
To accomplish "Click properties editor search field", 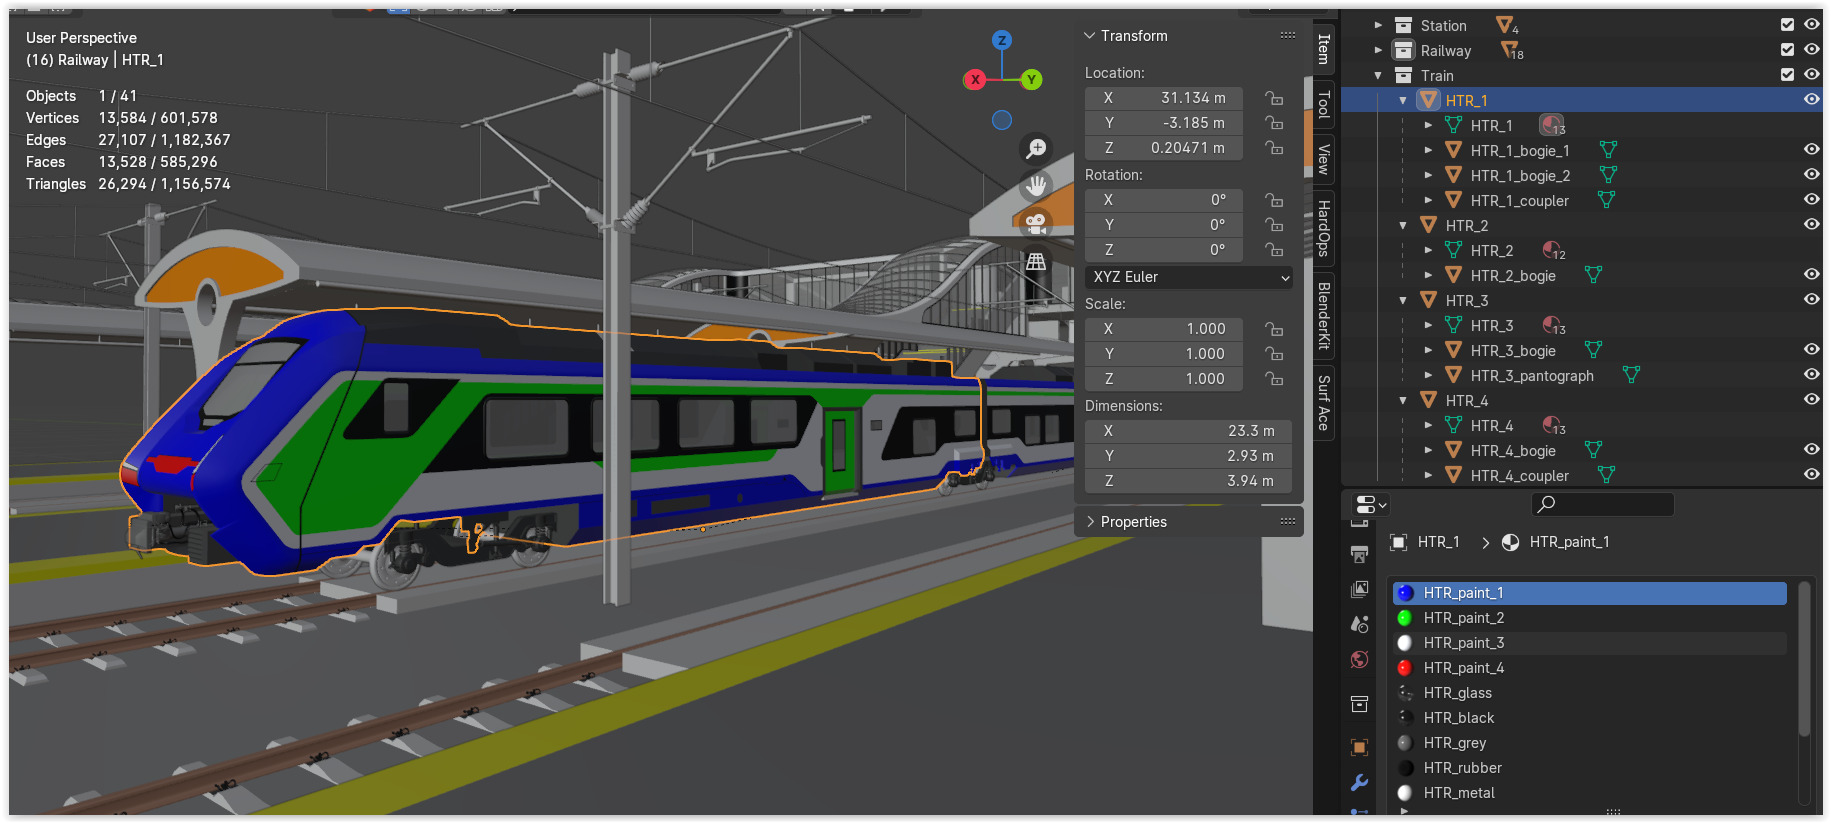I will (x=1603, y=504).
